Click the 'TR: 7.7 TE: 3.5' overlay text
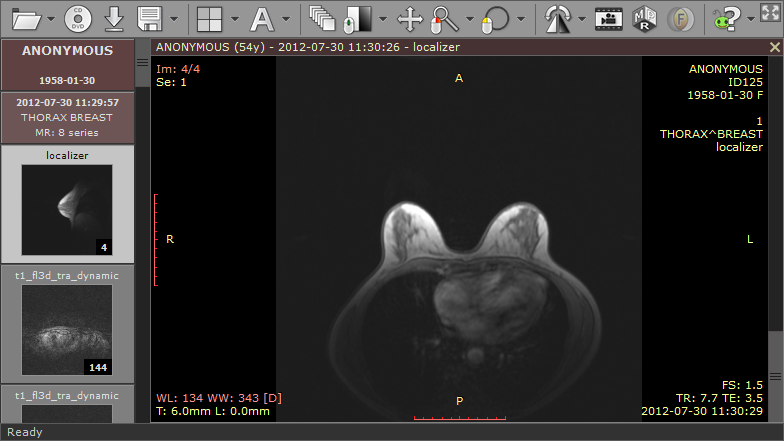 (719, 398)
